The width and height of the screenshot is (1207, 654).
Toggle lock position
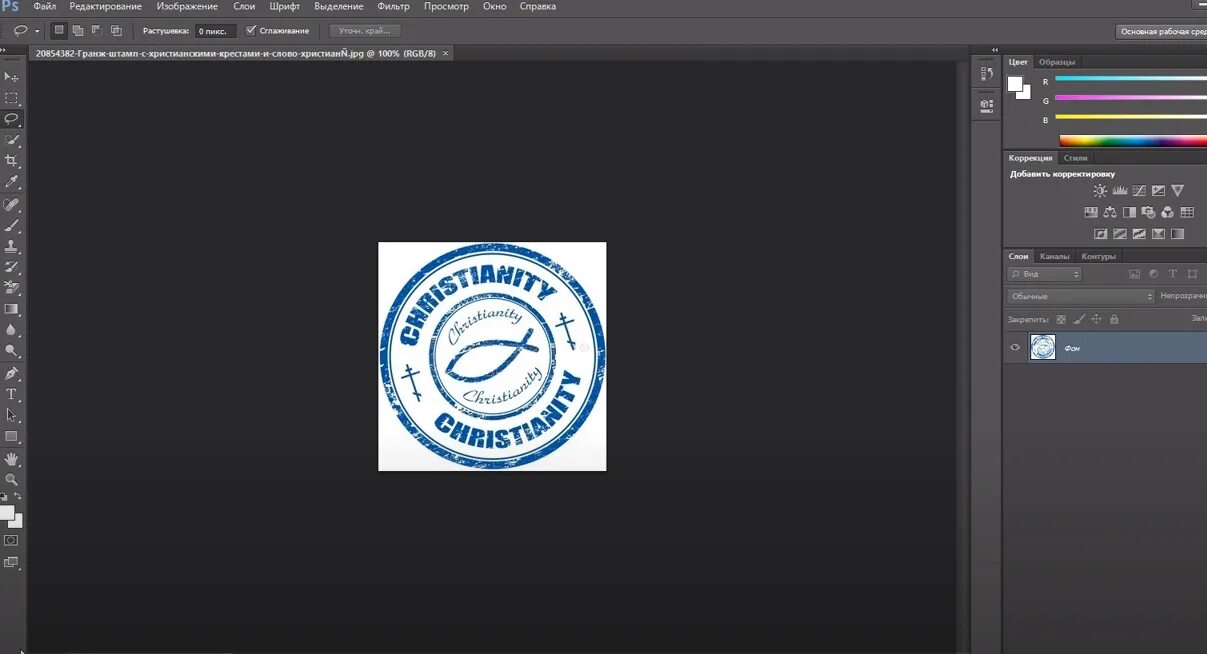point(1096,319)
